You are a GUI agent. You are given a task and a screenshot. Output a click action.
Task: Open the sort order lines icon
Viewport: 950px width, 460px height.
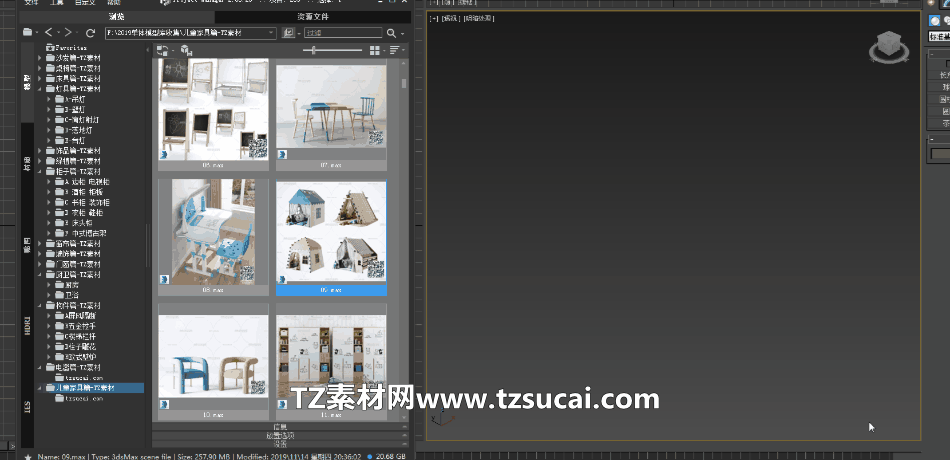(x=394, y=50)
